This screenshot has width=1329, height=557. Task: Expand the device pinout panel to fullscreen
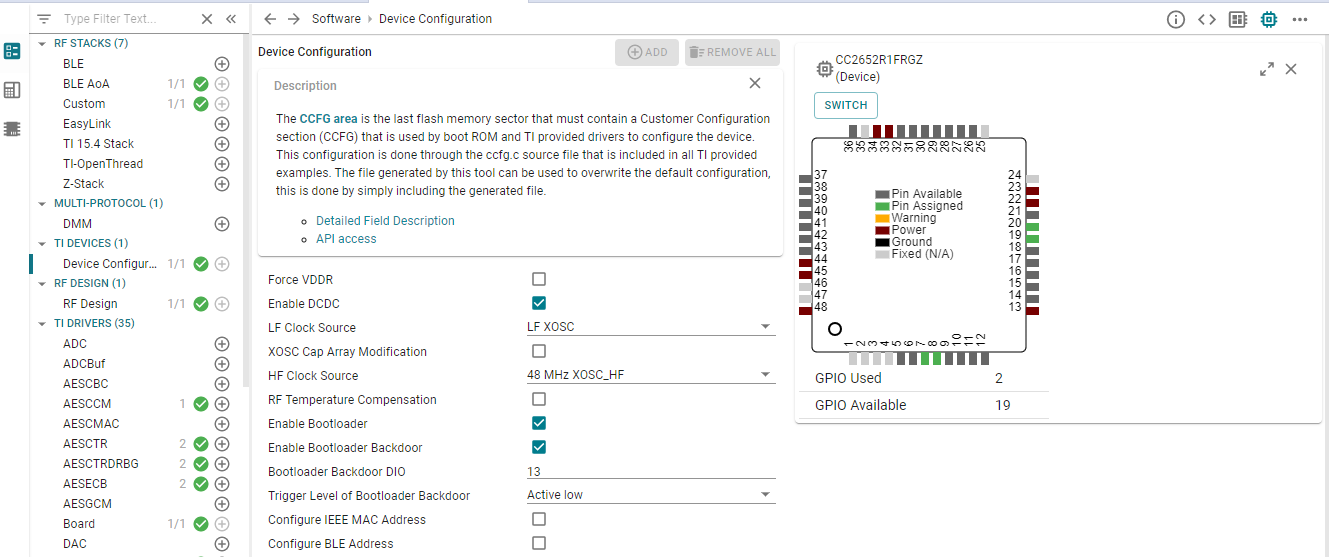(1267, 69)
